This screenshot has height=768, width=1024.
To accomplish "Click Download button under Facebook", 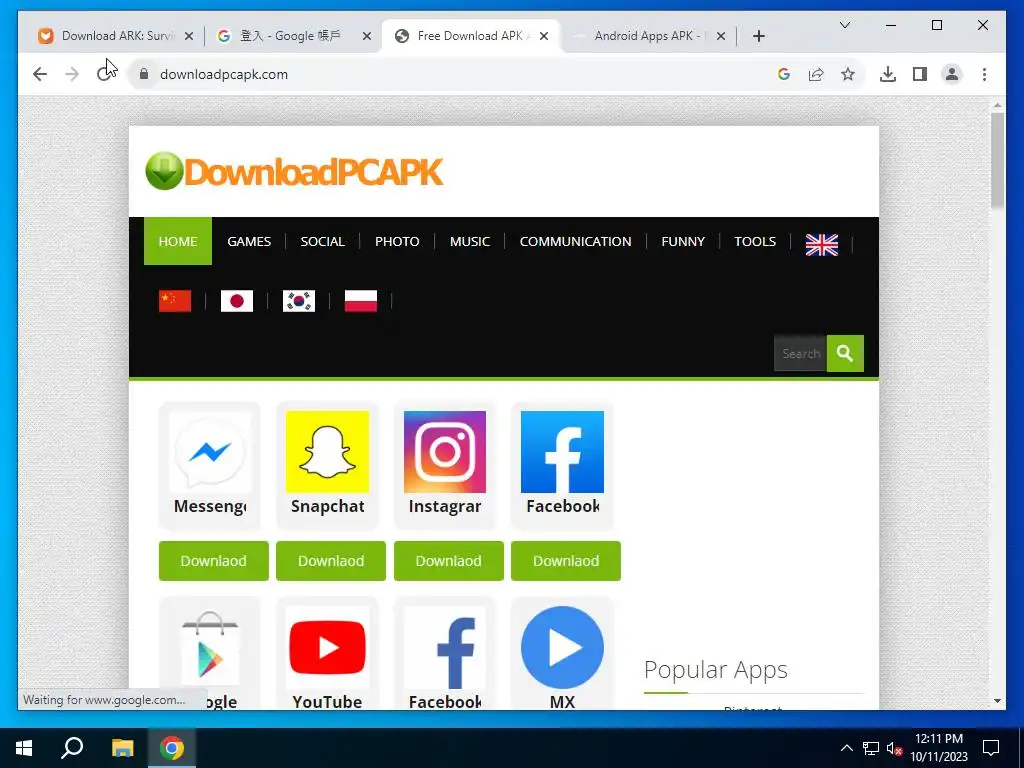I will pyautogui.click(x=566, y=561).
